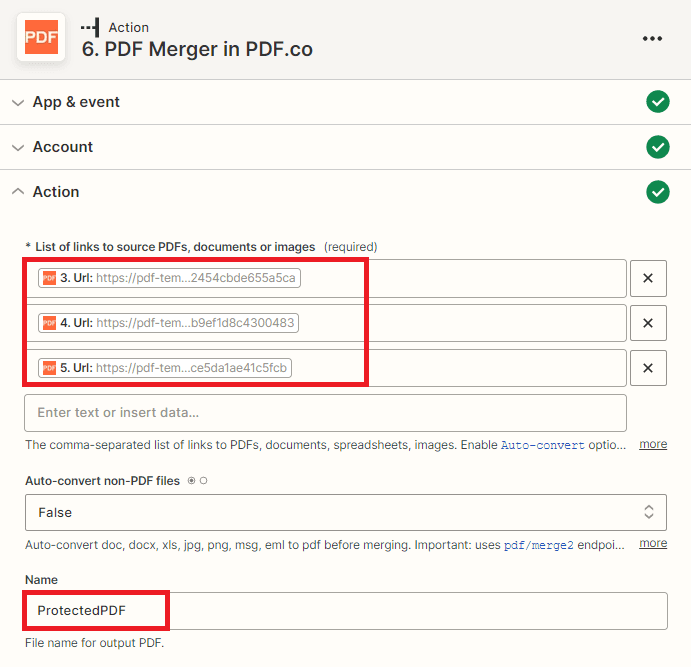Click green checkmark for Account section
Viewport: 691px width, 667px height.
click(x=658, y=147)
